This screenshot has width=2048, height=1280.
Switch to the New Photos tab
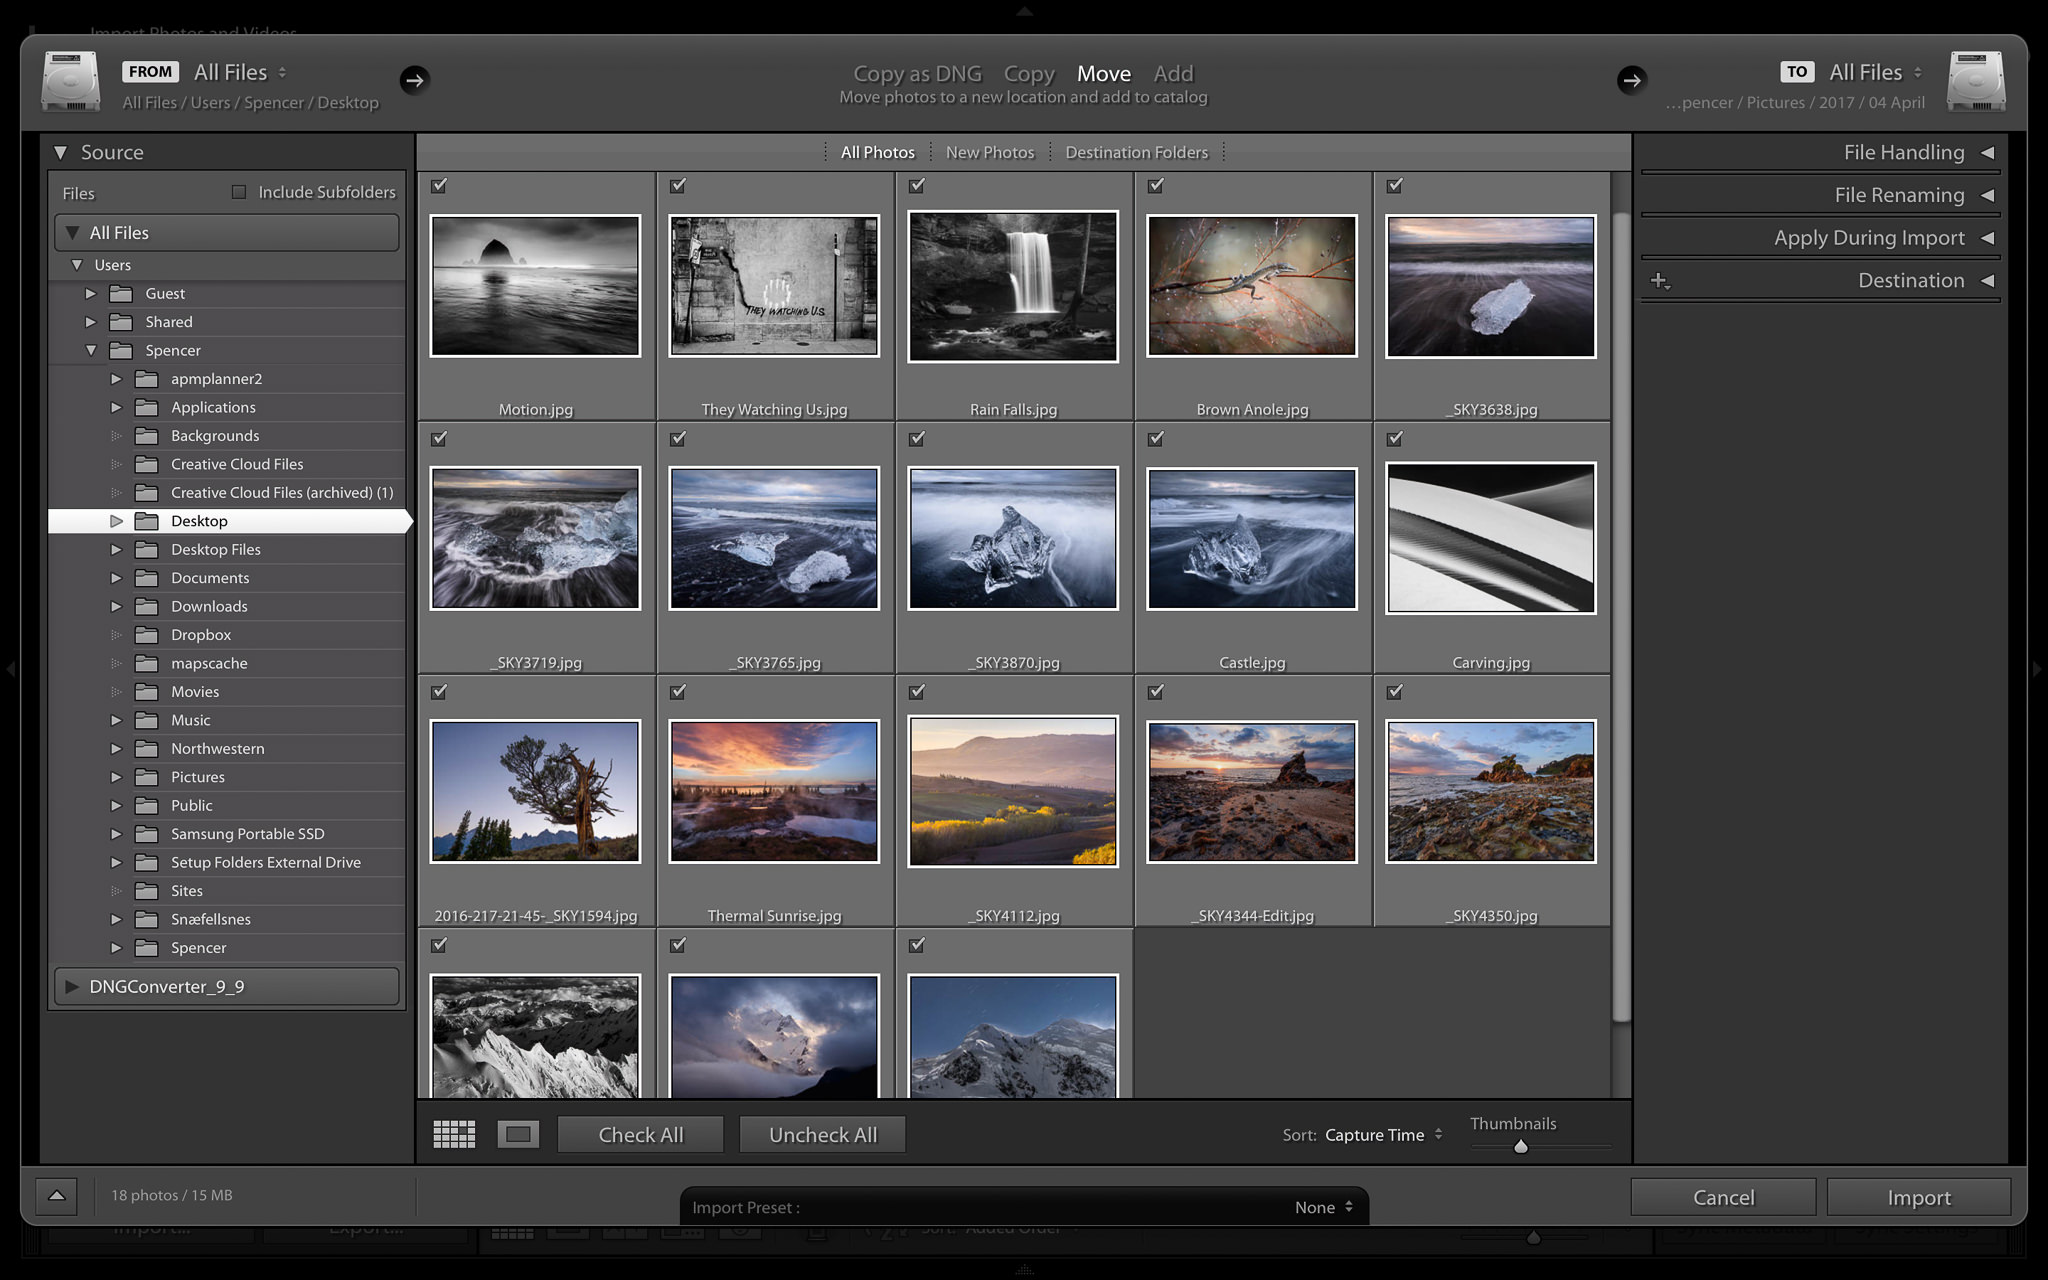[988, 152]
